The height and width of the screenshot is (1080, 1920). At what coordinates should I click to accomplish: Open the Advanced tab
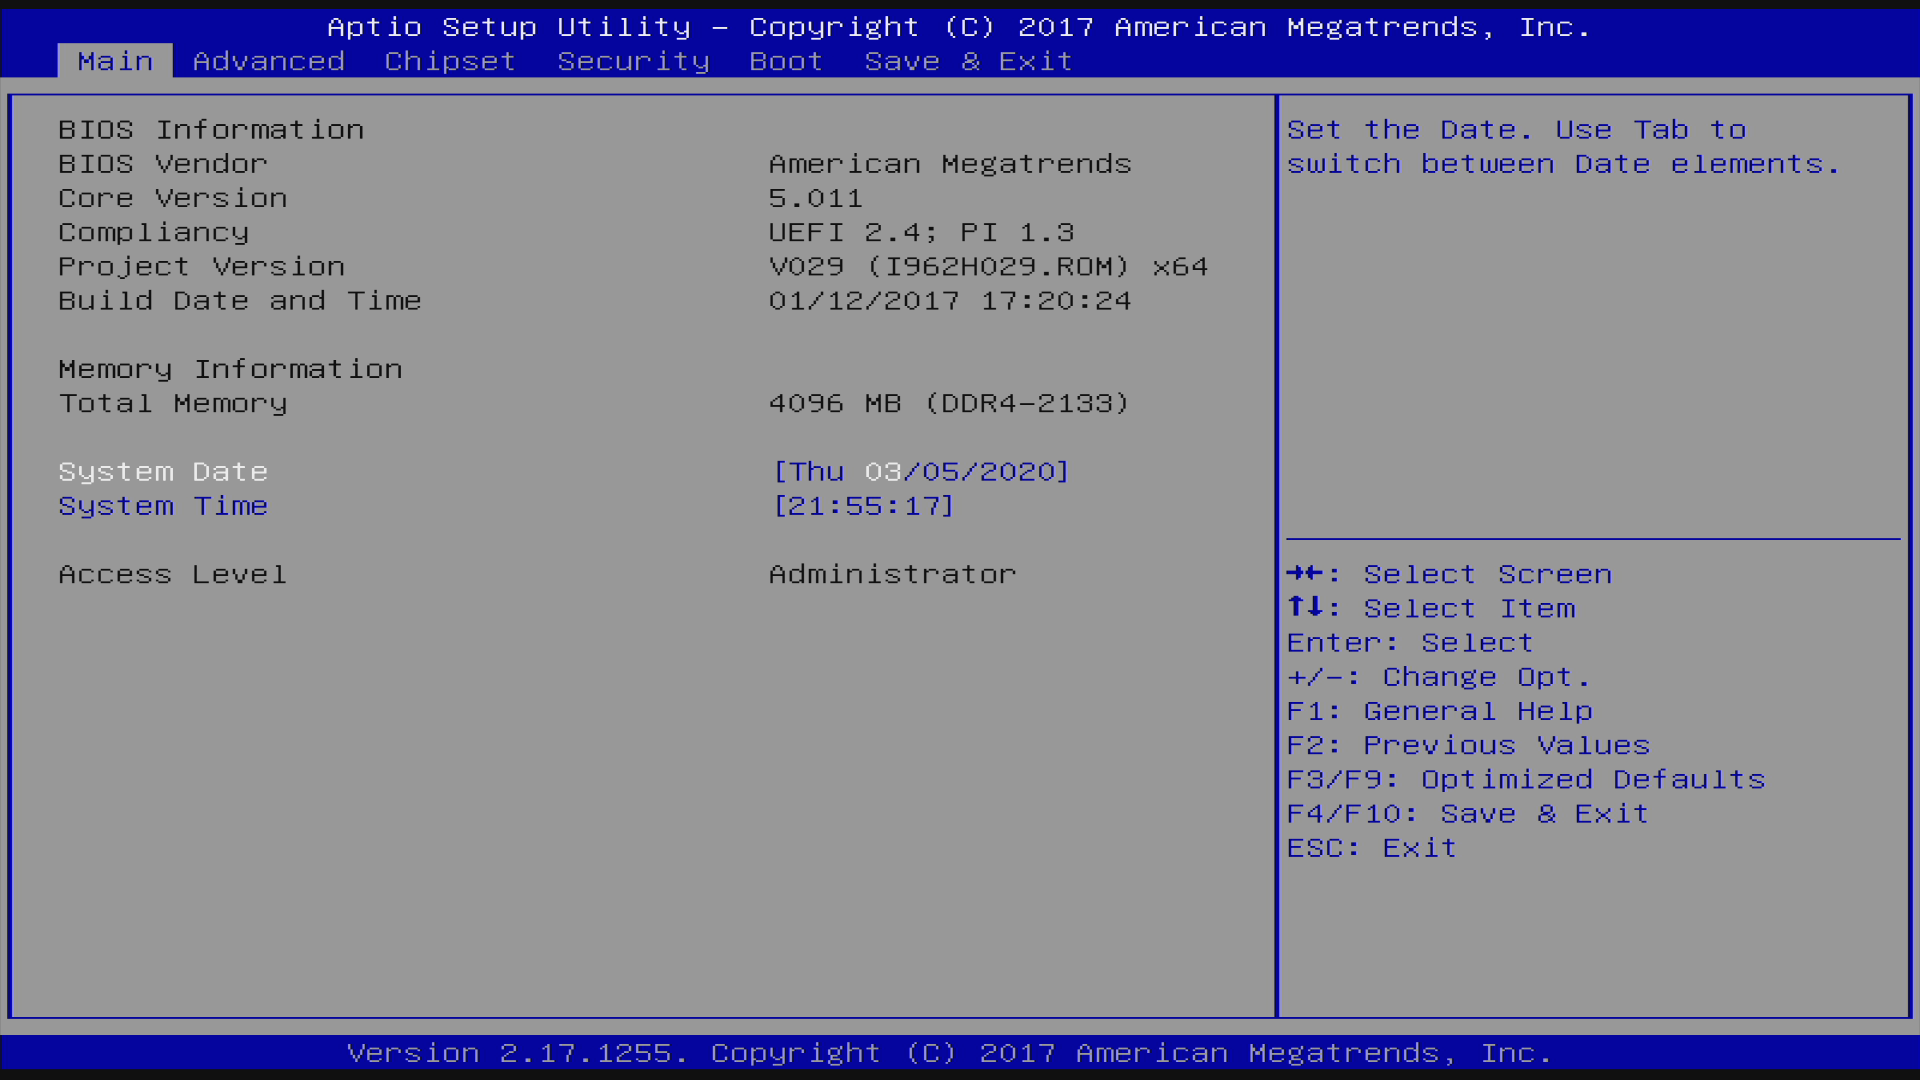coord(269,61)
